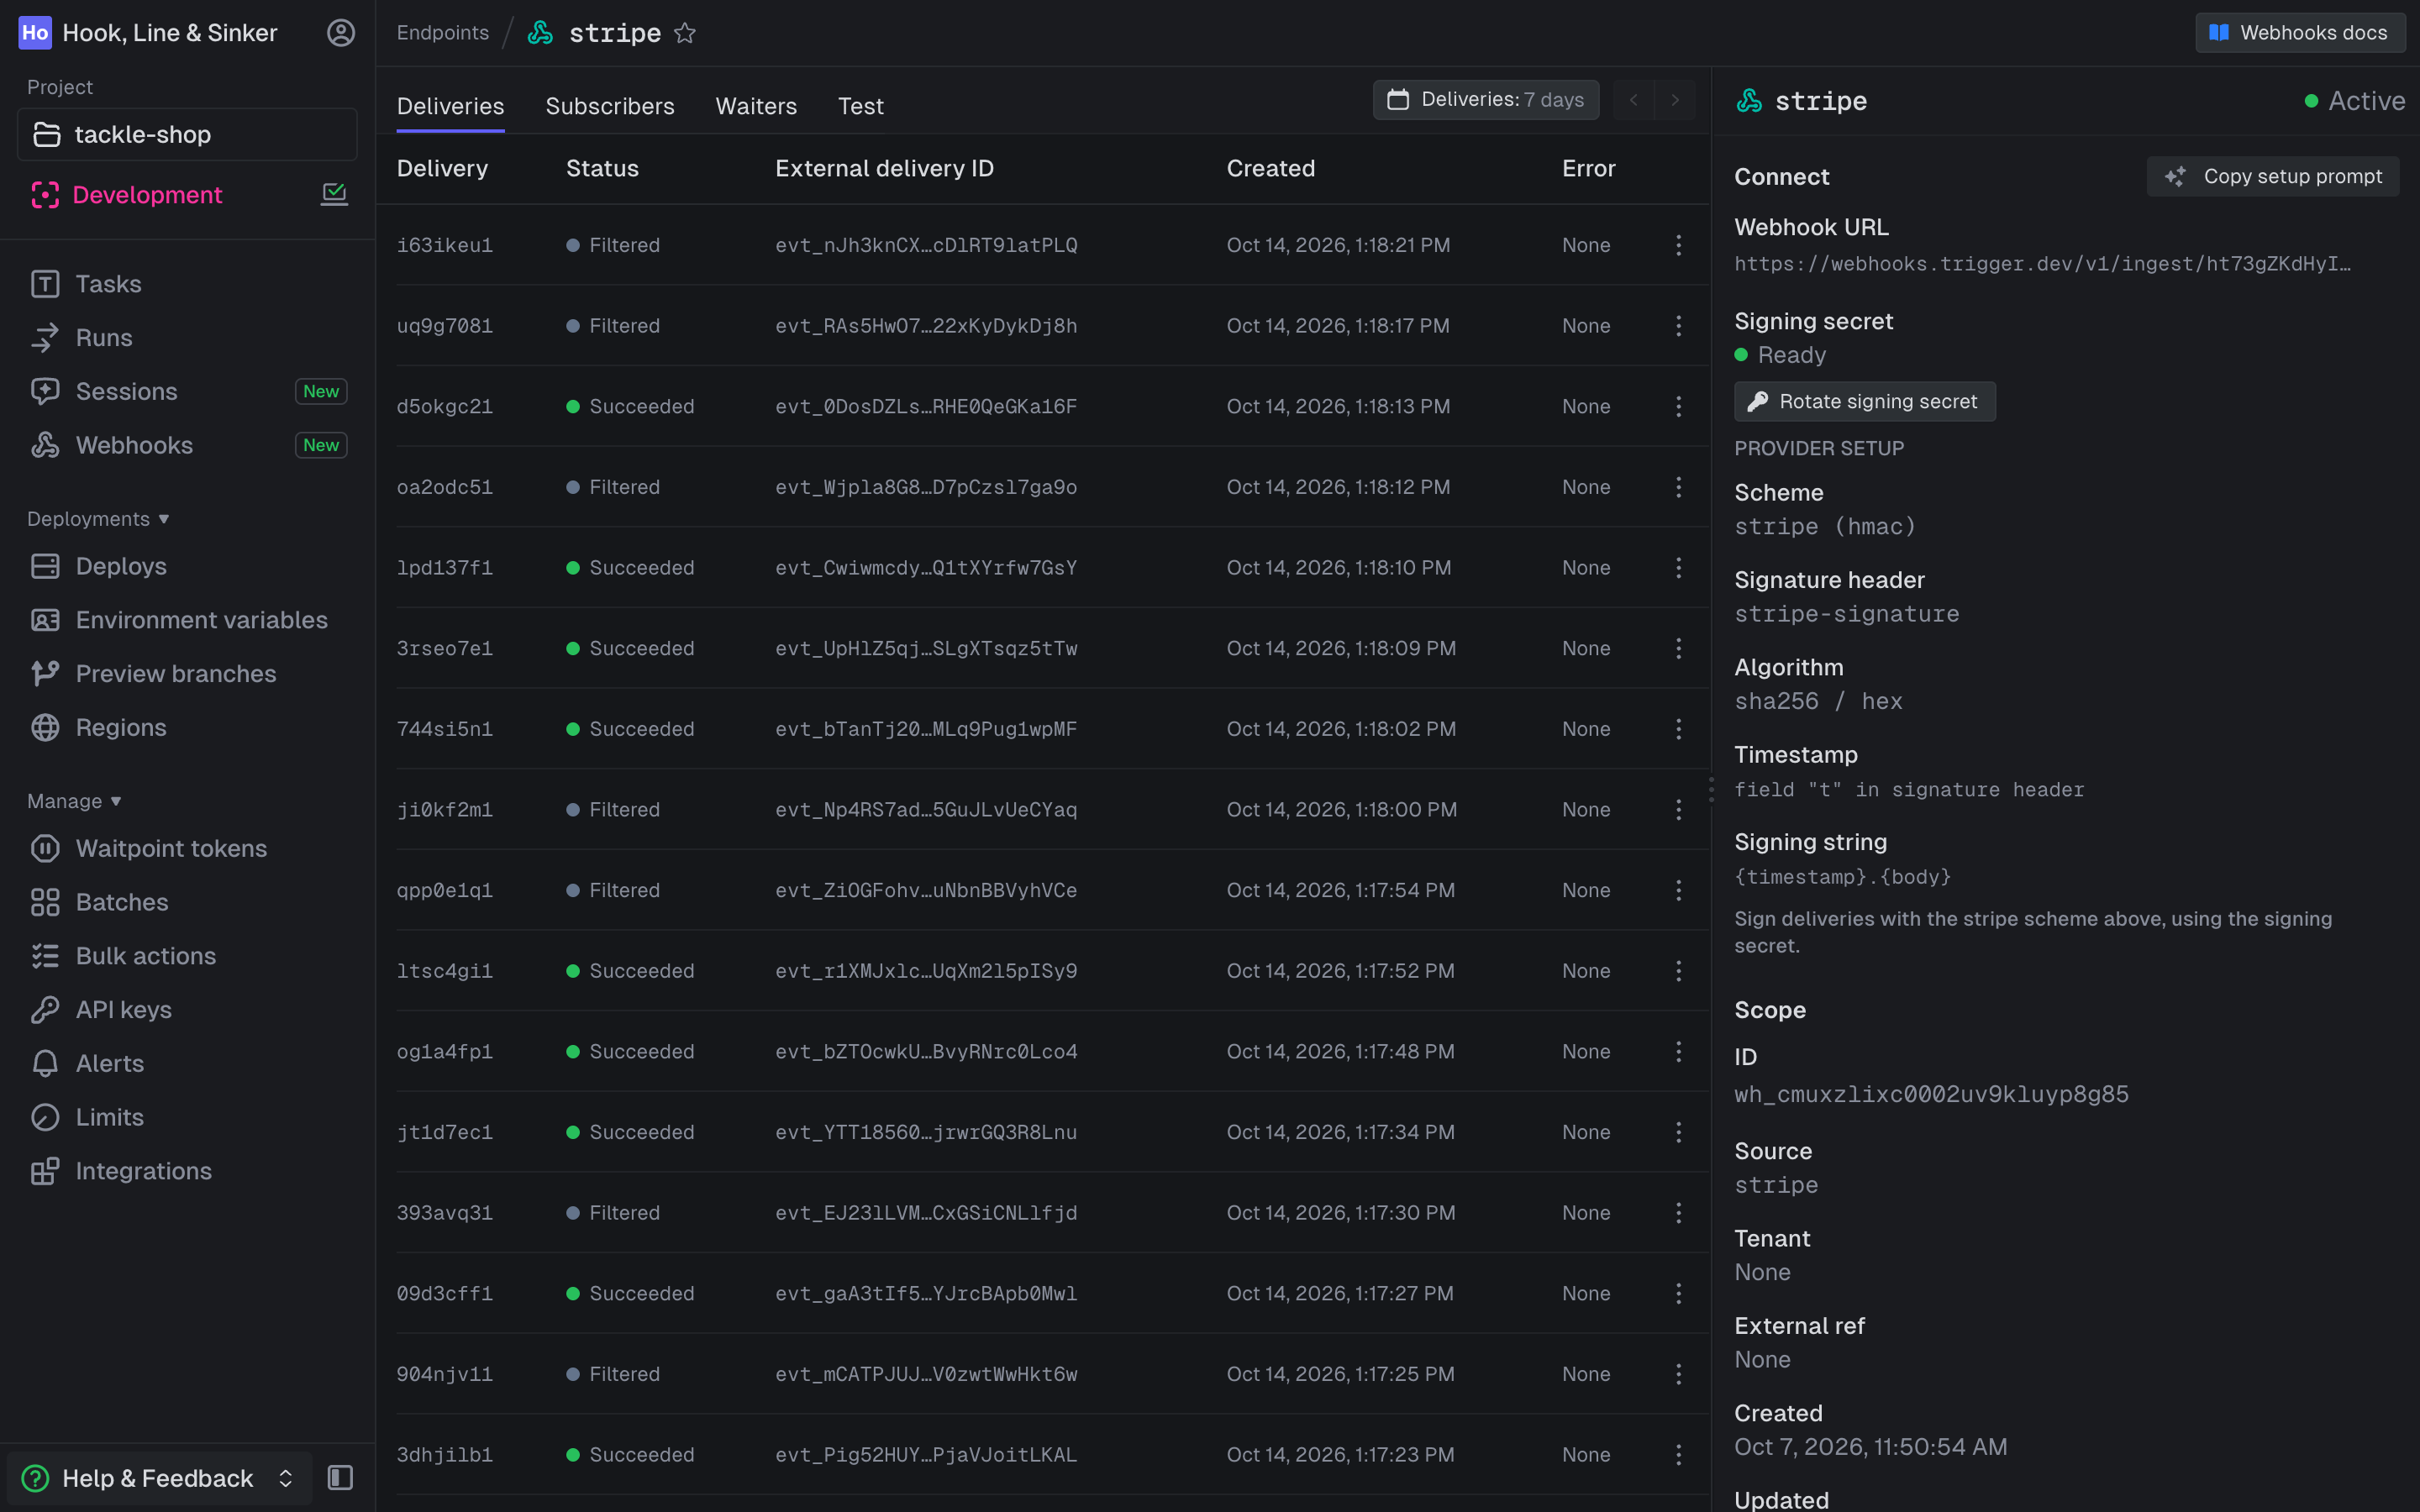Collapse the Deployments section

click(98, 519)
